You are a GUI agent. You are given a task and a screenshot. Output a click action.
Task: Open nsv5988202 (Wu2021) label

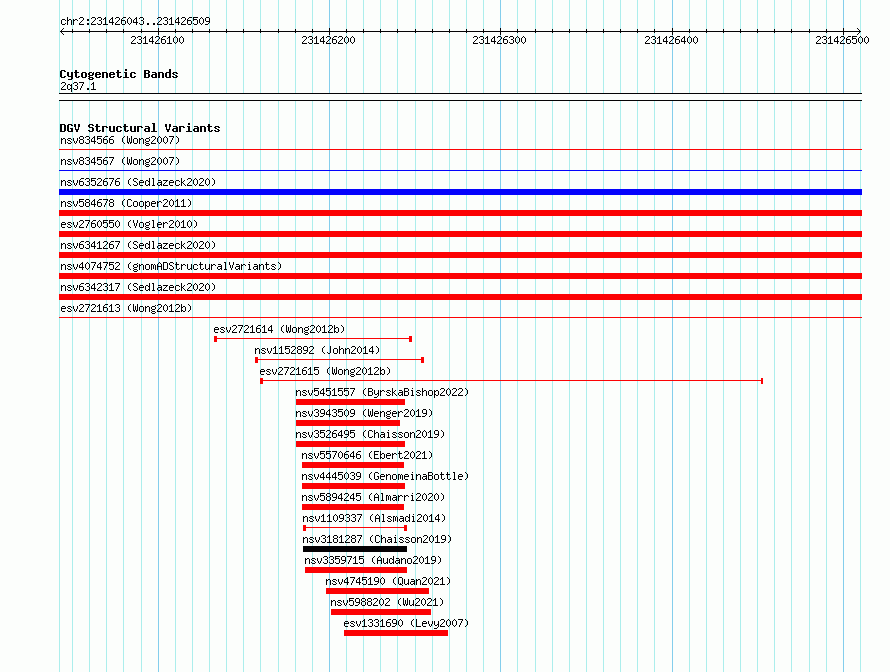(x=387, y=602)
